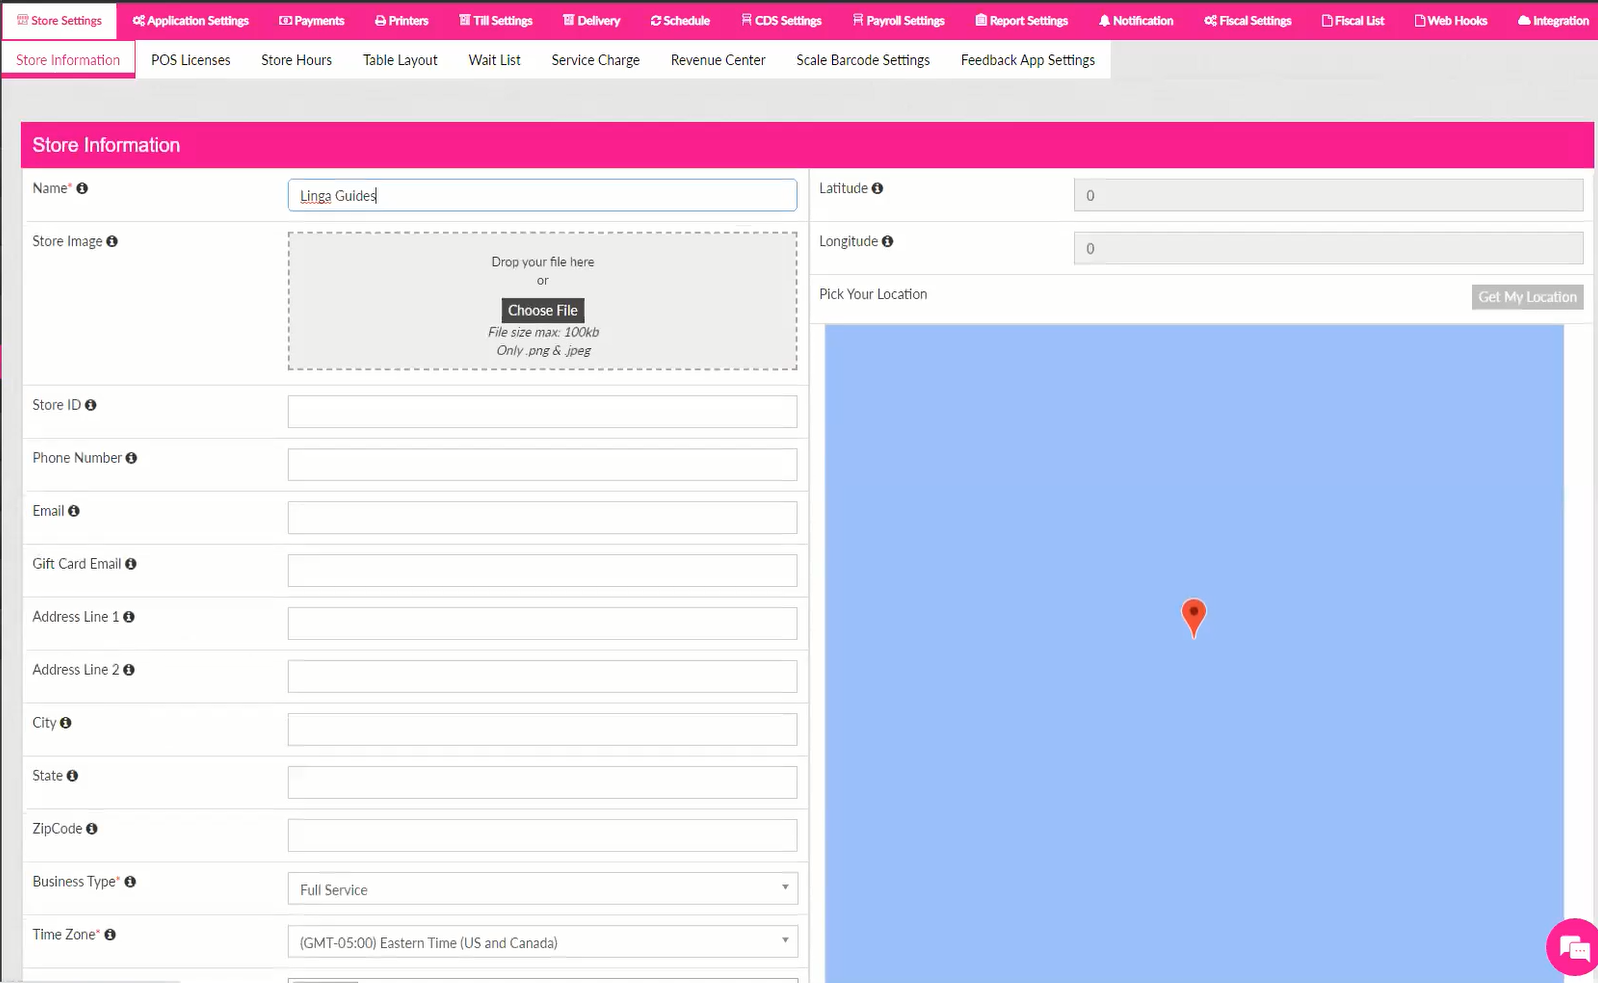Open the Store Settings top menu

pyautogui.click(x=59, y=21)
